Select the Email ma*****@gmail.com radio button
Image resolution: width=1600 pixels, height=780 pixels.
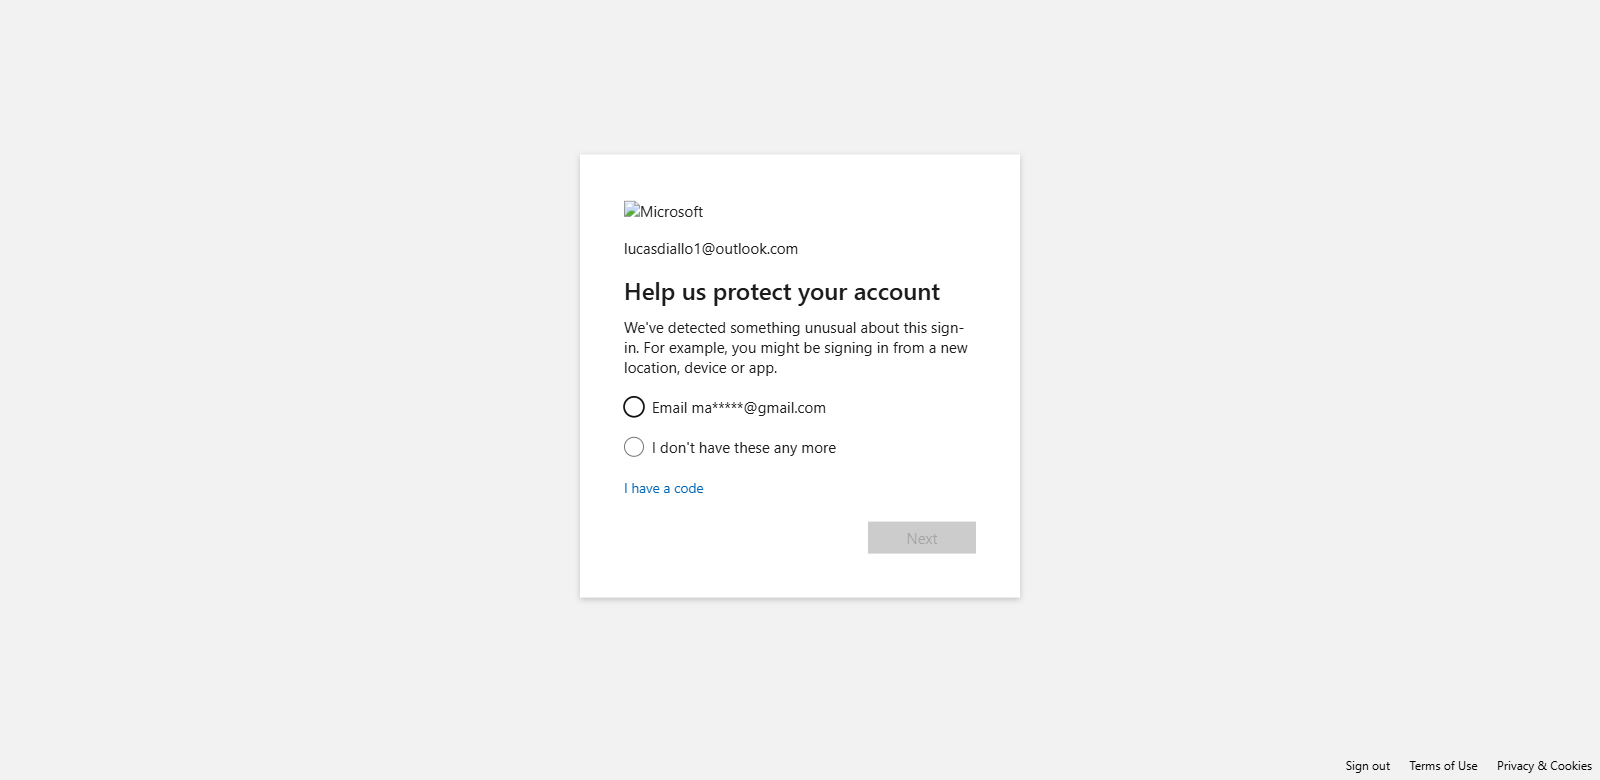point(634,407)
